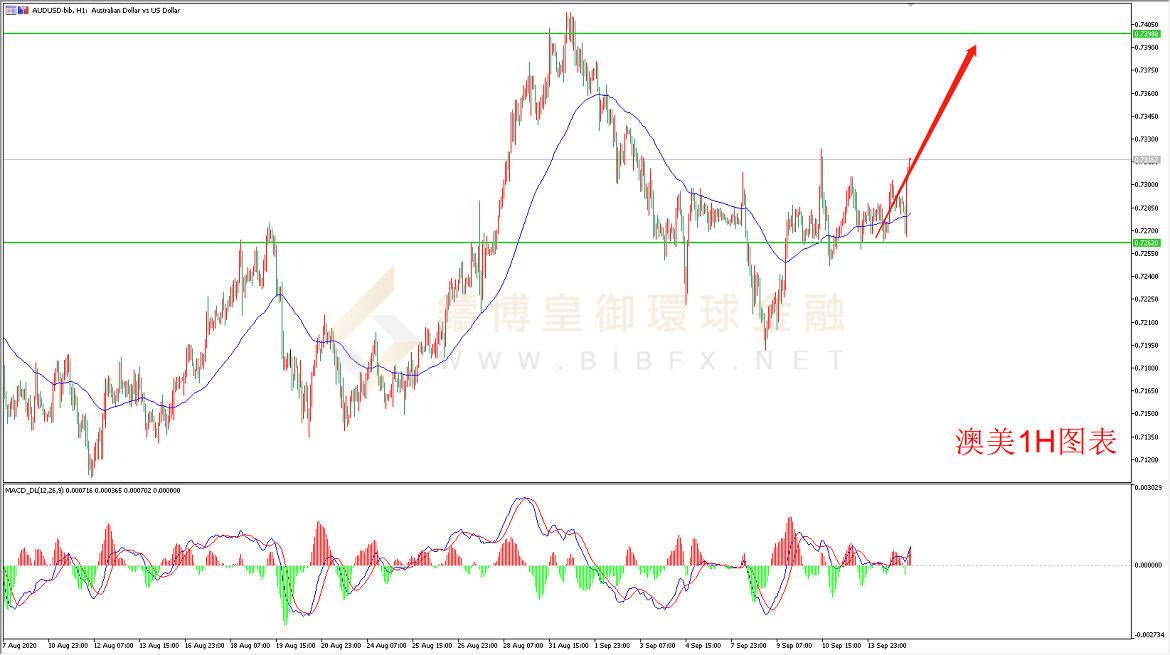
Task: Click the 31 Aug 15:00 time label
Action: coord(568,645)
